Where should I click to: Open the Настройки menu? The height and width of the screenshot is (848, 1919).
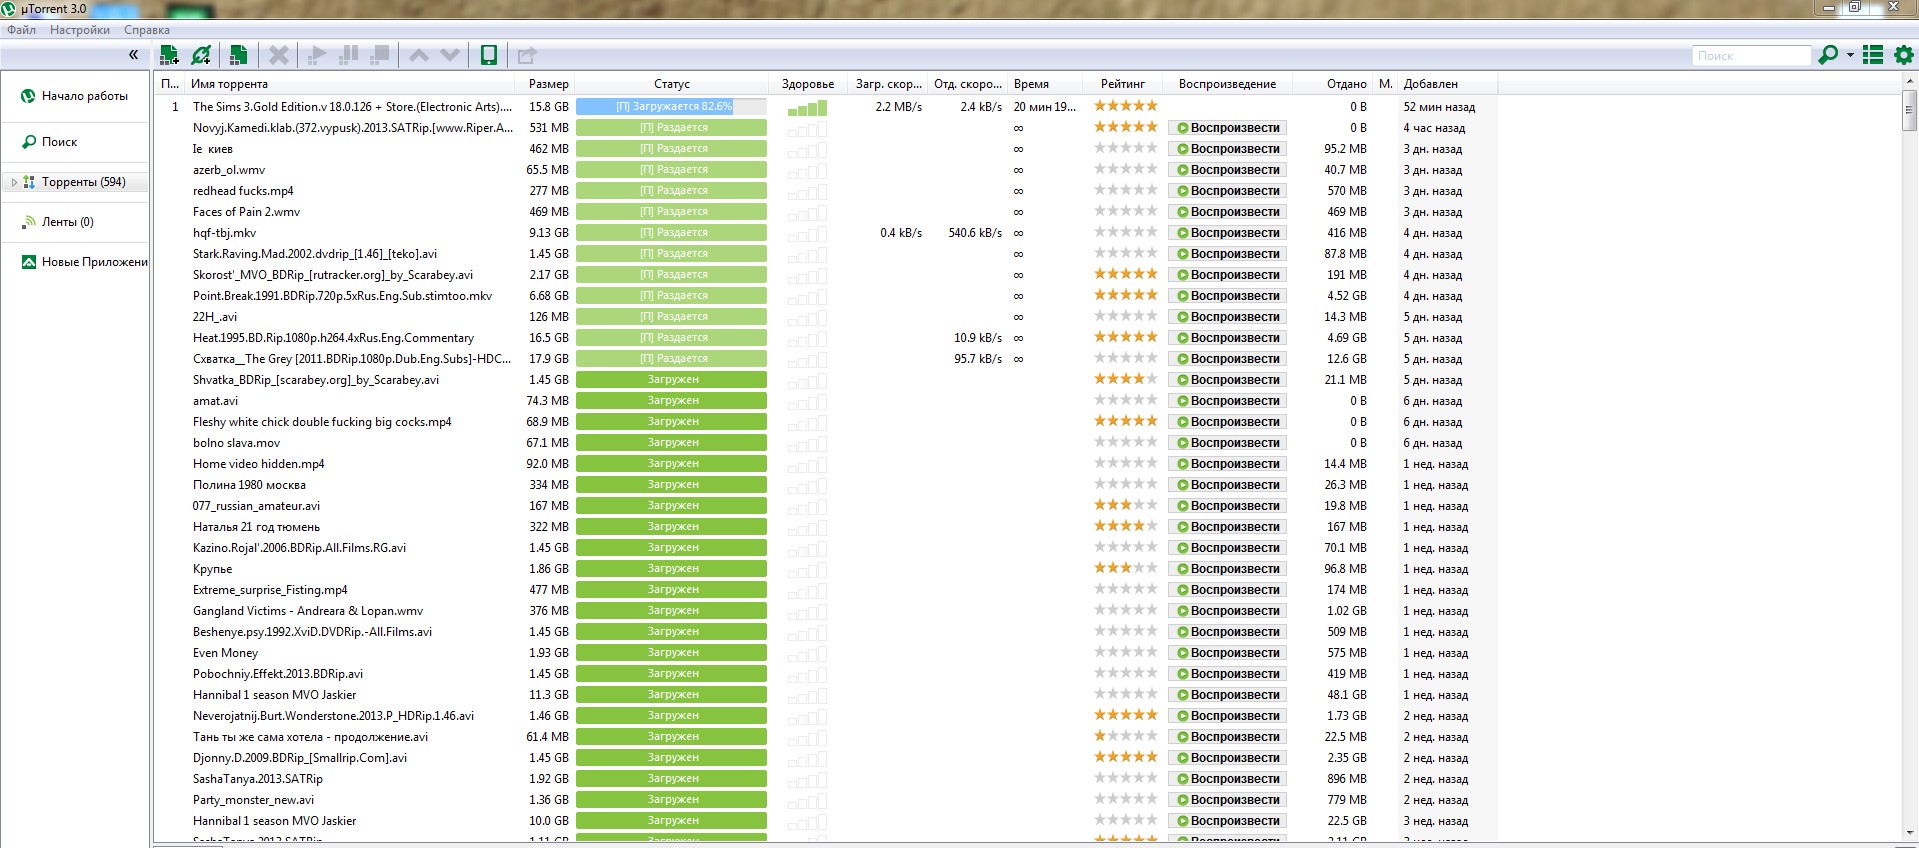[80, 30]
